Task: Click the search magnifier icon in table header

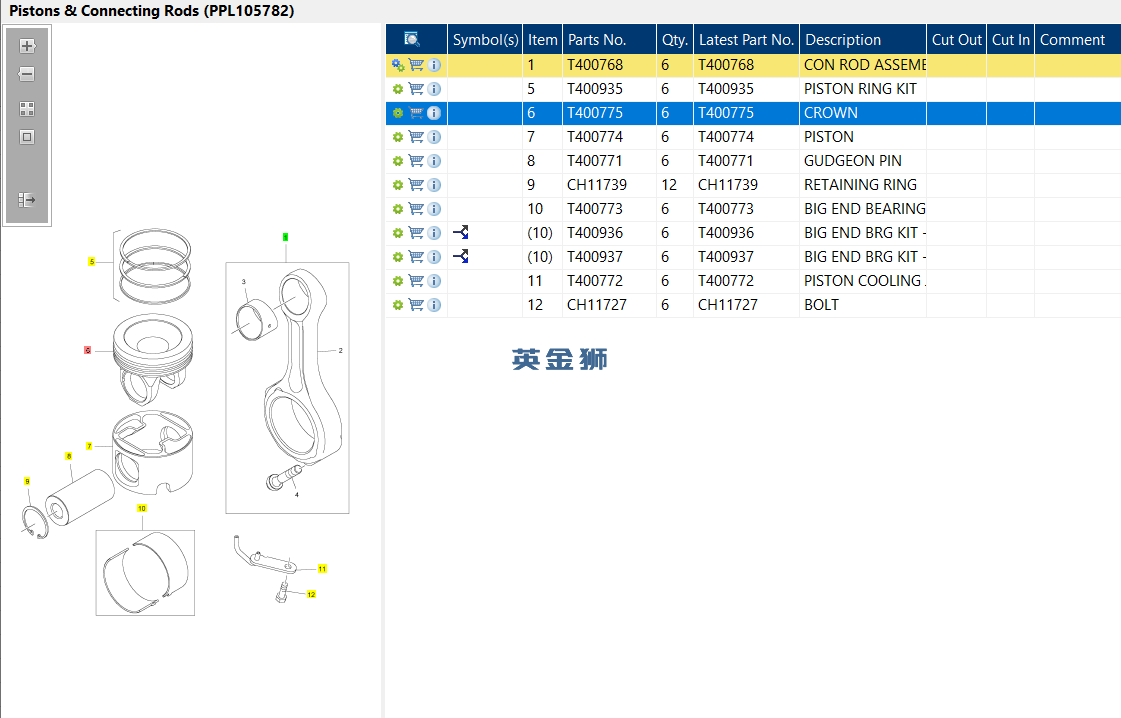Action: (x=411, y=39)
